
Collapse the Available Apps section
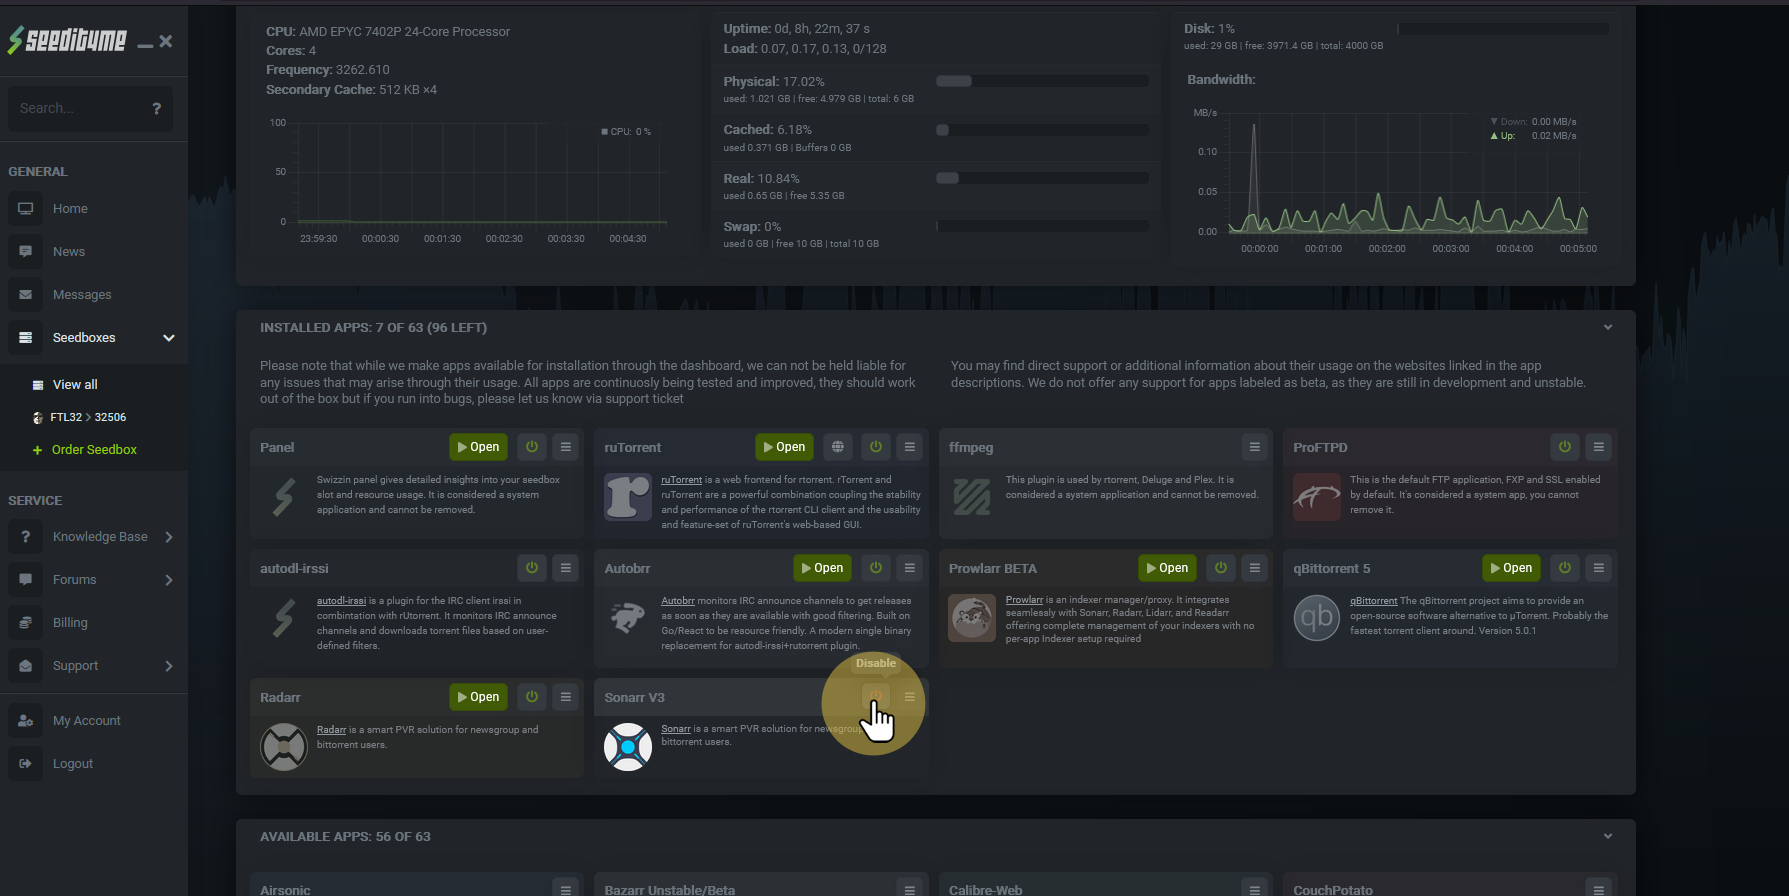coord(1608,837)
